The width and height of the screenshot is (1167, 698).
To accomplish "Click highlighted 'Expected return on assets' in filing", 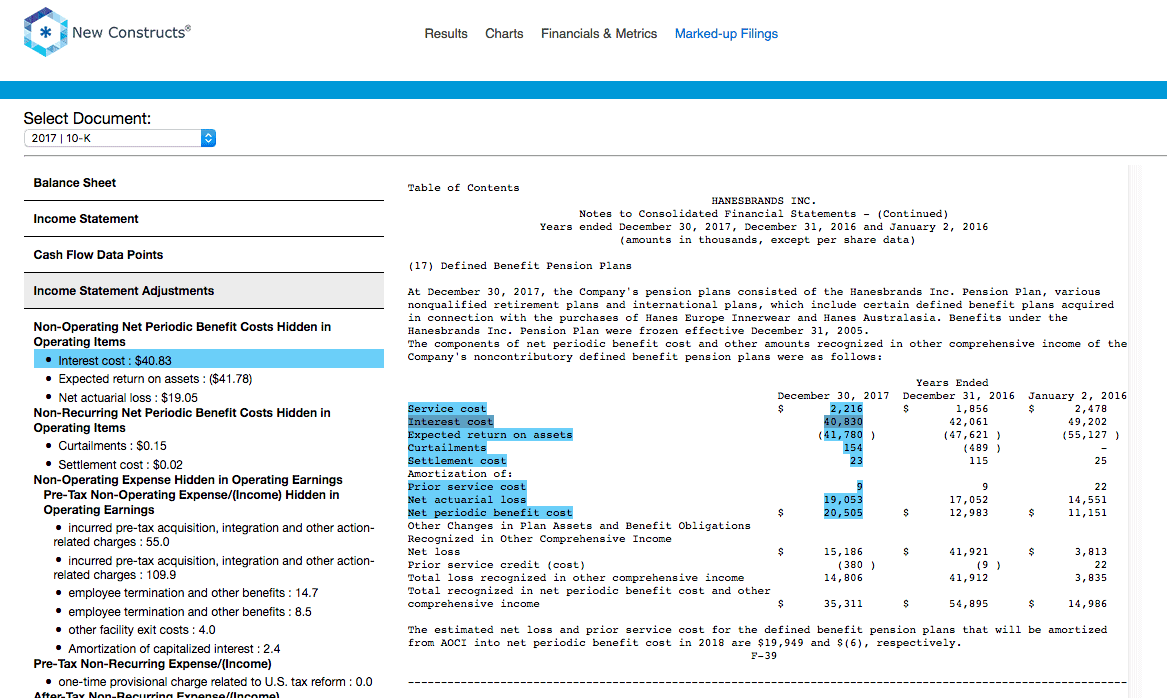I will point(490,435).
